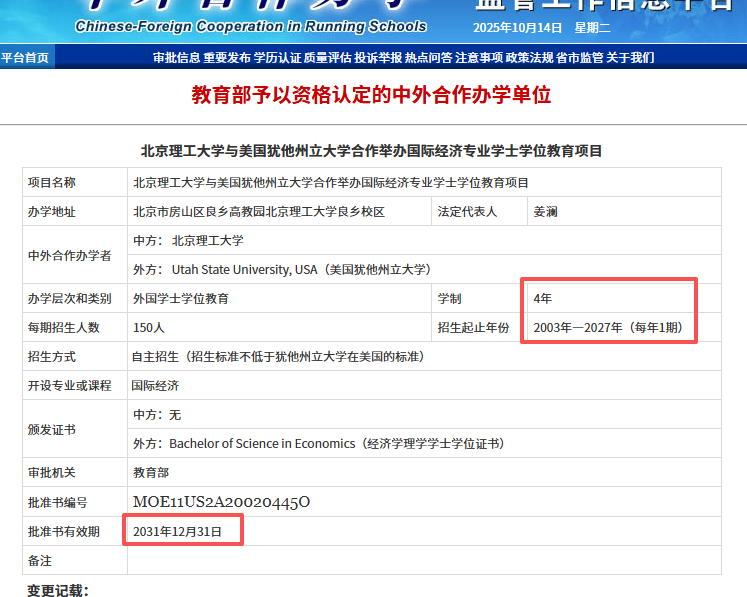This screenshot has width=747, height=597.
Task: Open the 关于我们 navigation link
Action: click(x=630, y=58)
